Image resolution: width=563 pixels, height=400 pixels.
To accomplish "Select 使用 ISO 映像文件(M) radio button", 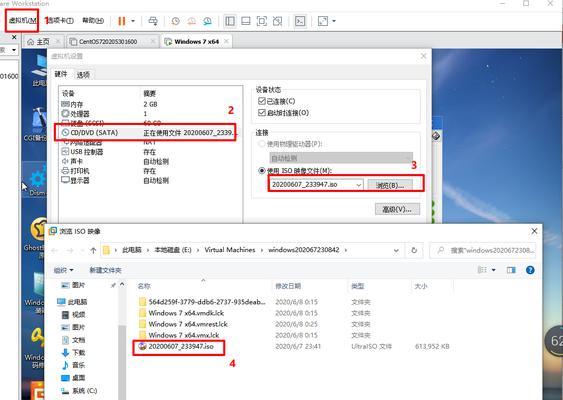I will coord(262,171).
